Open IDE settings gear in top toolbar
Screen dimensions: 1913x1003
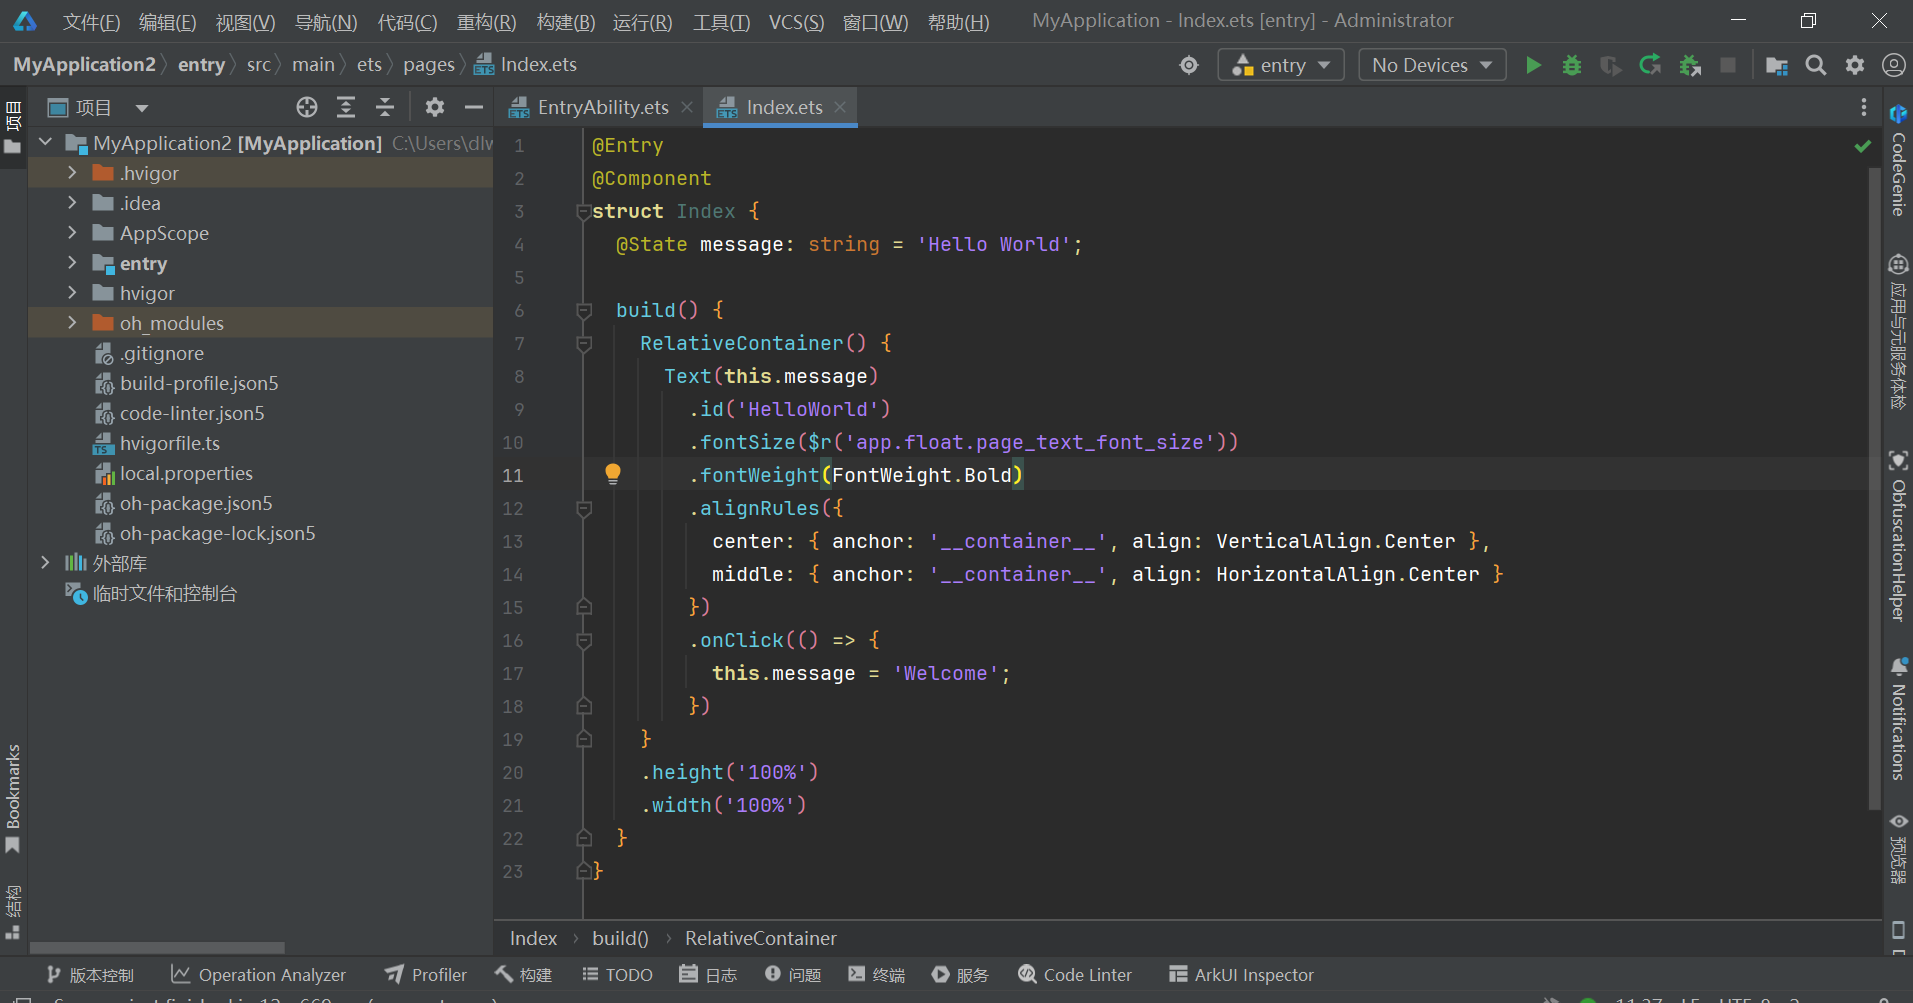[x=1855, y=65]
